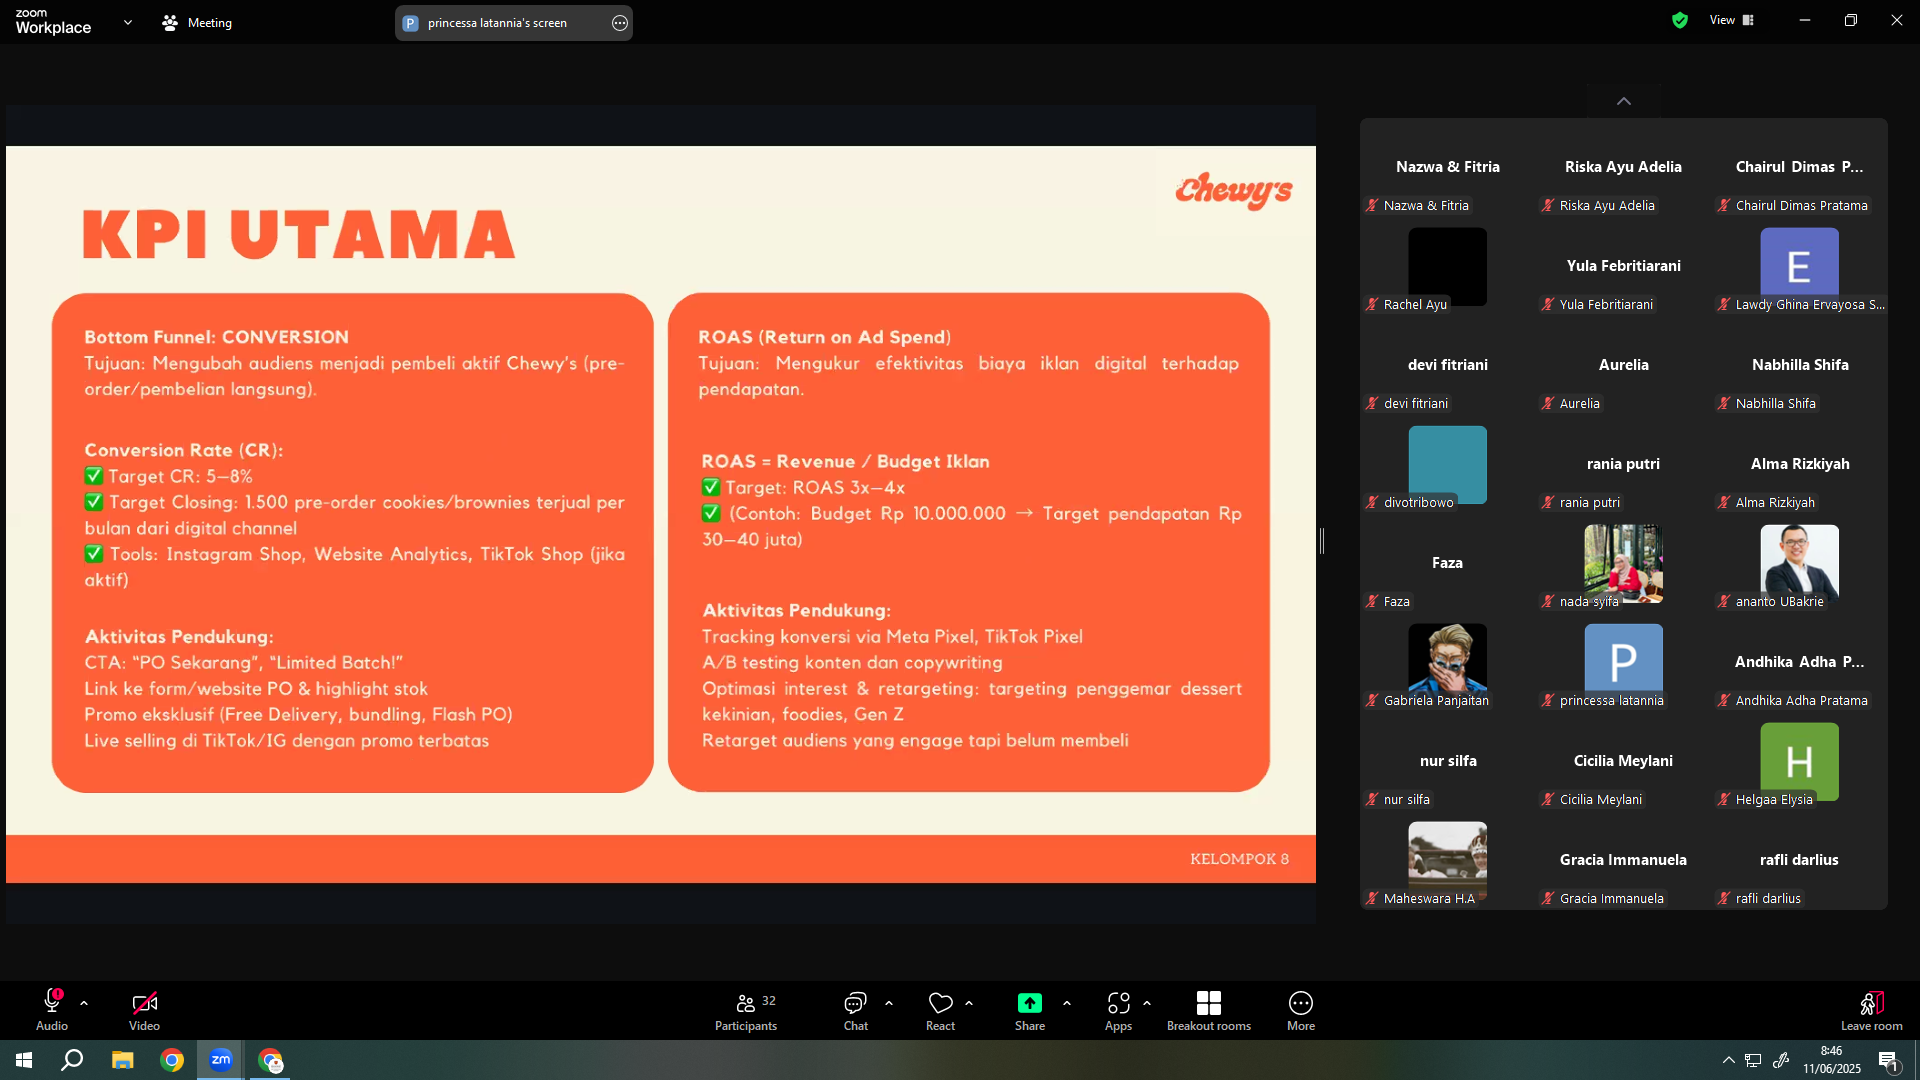The image size is (1920, 1080).
Task: Click the muted mic icon beside devi fitriani
Action: [1372, 403]
